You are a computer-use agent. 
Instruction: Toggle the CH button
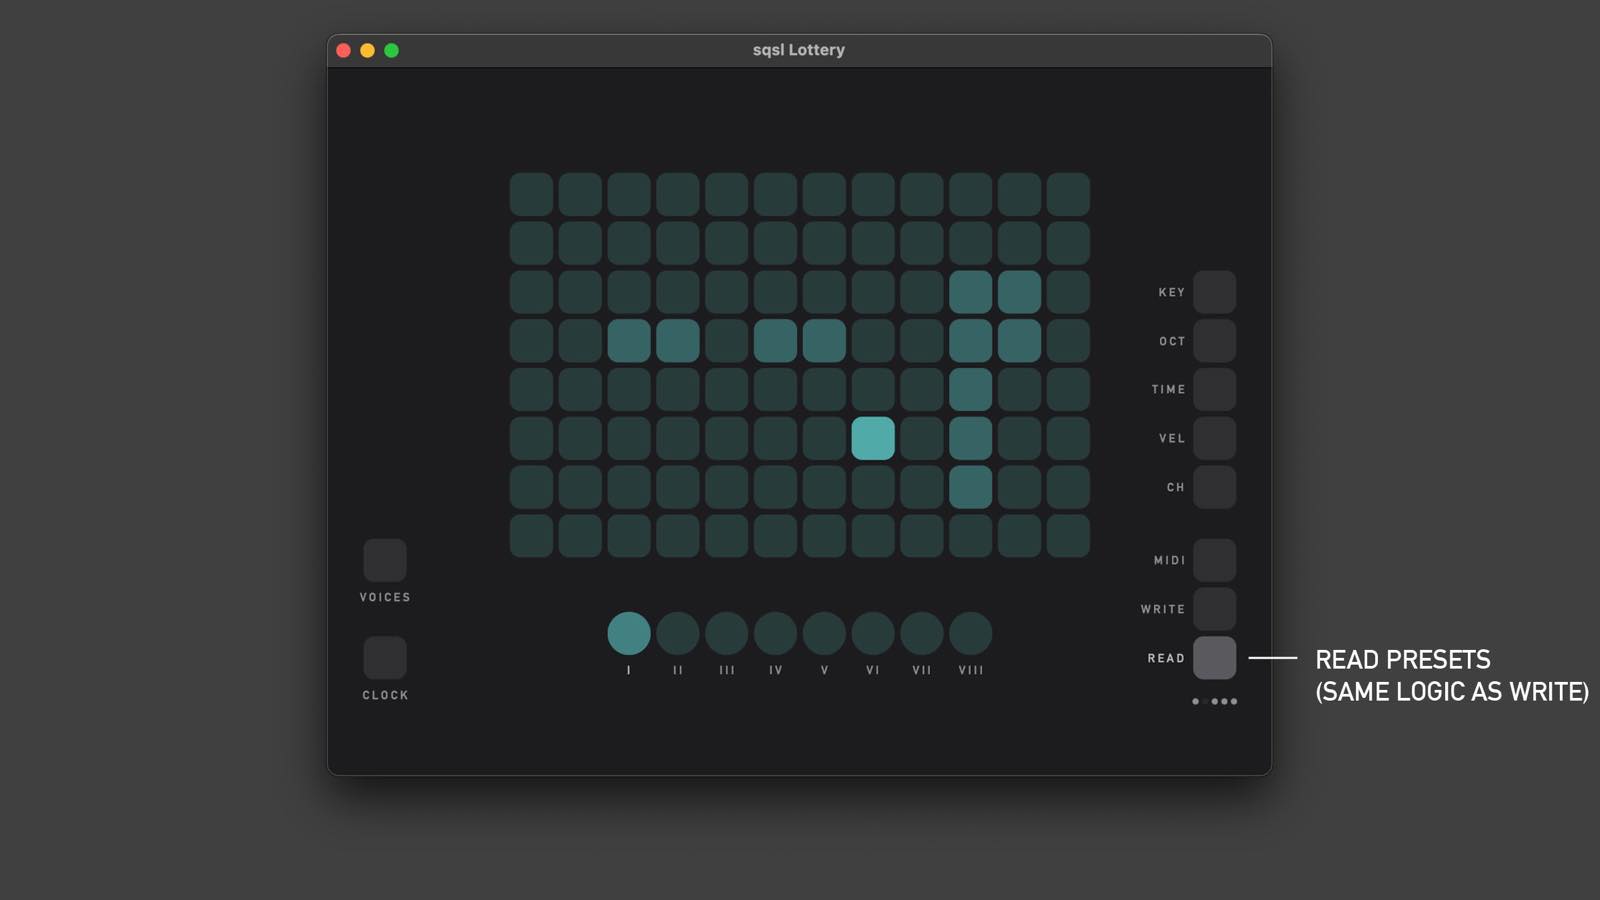coord(1214,487)
